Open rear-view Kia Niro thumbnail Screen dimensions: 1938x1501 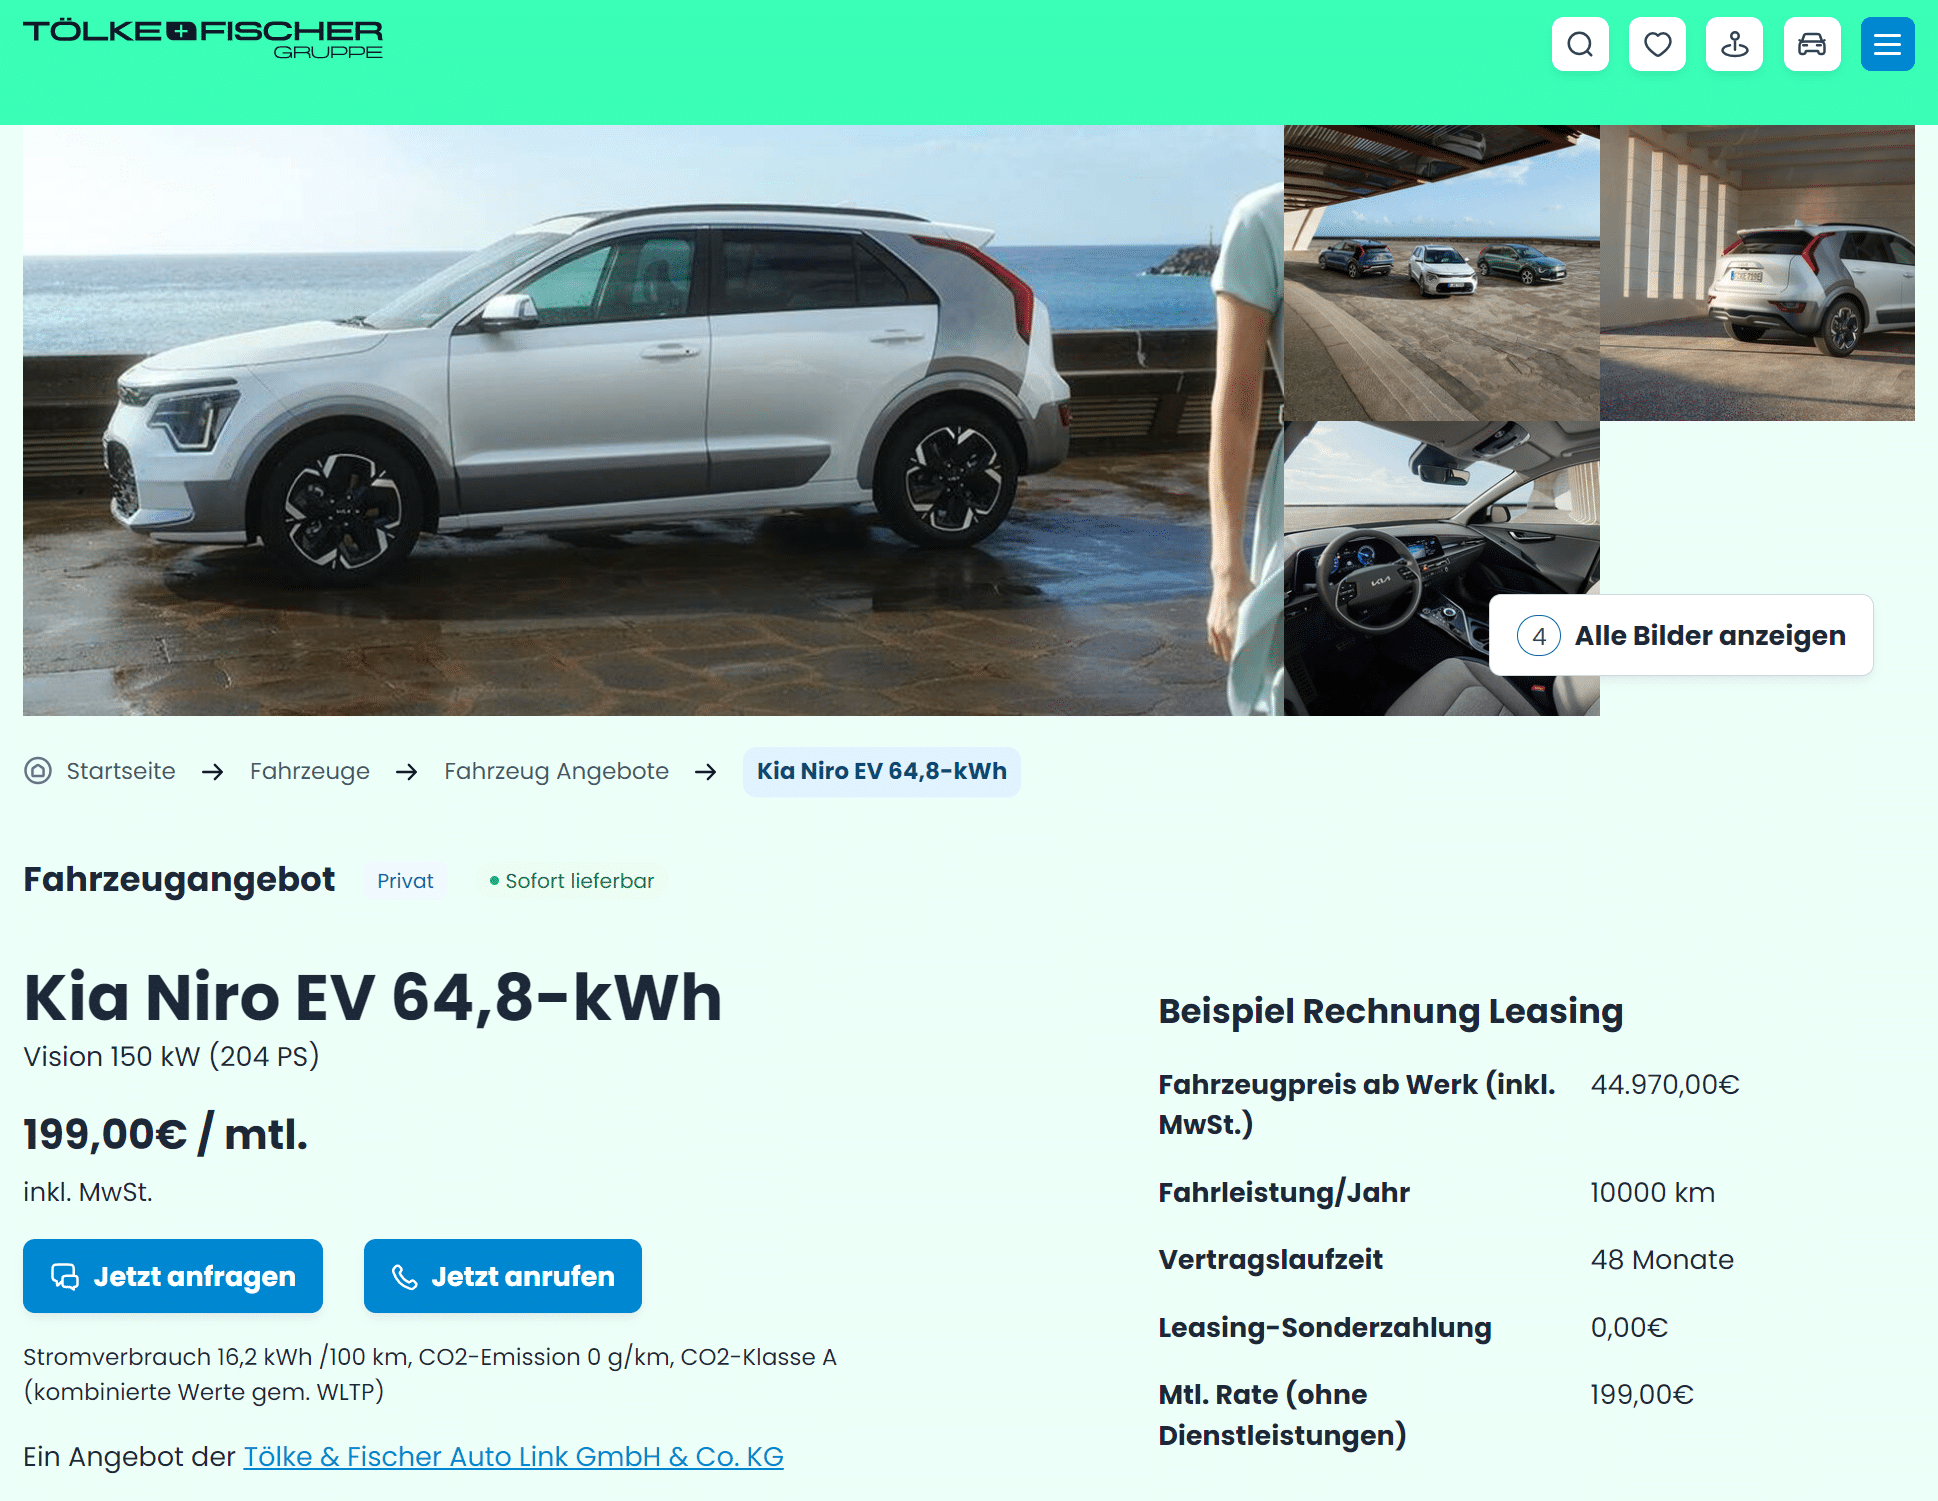click(x=1757, y=273)
